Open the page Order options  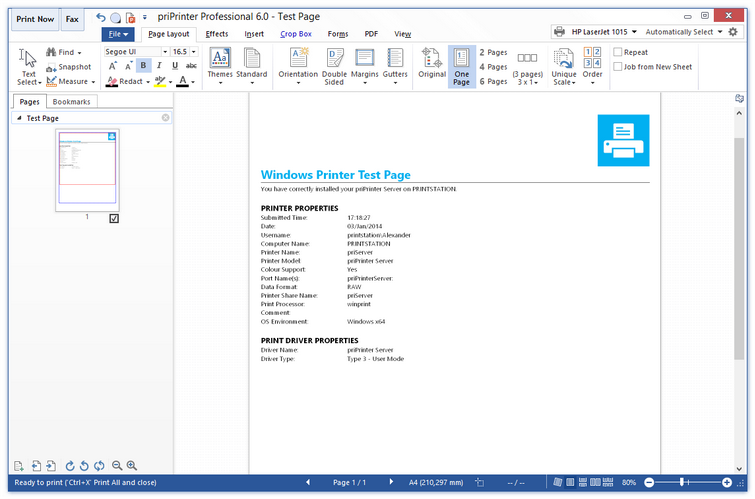pos(592,67)
